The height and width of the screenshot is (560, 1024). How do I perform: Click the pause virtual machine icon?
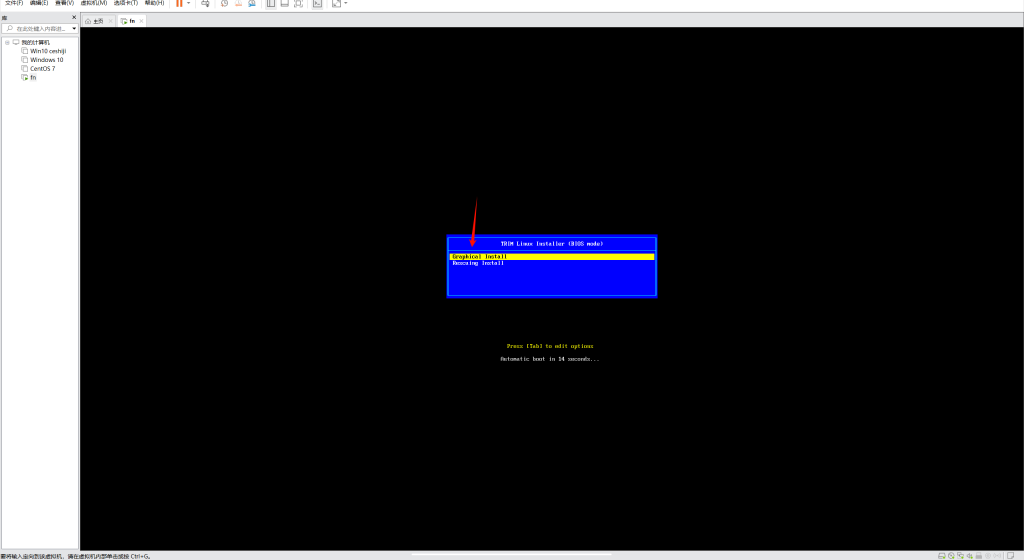[179, 4]
